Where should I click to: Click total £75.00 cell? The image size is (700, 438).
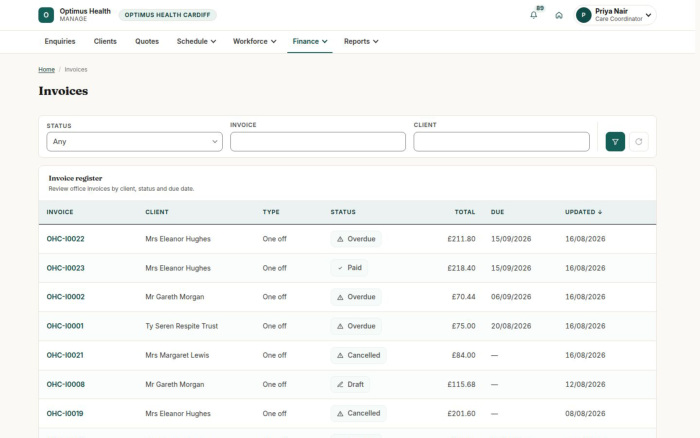pos(463,326)
